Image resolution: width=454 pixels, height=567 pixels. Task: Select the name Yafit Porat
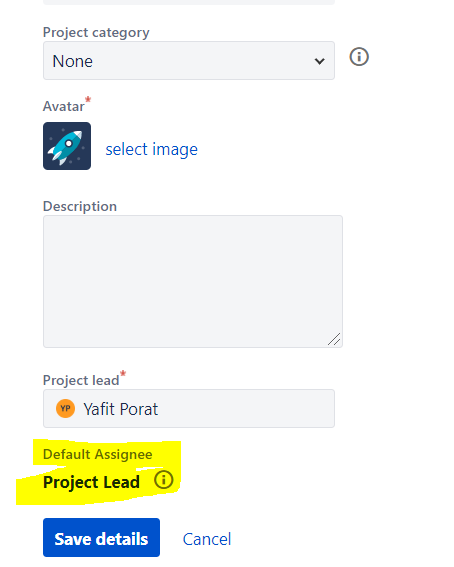tap(121, 409)
